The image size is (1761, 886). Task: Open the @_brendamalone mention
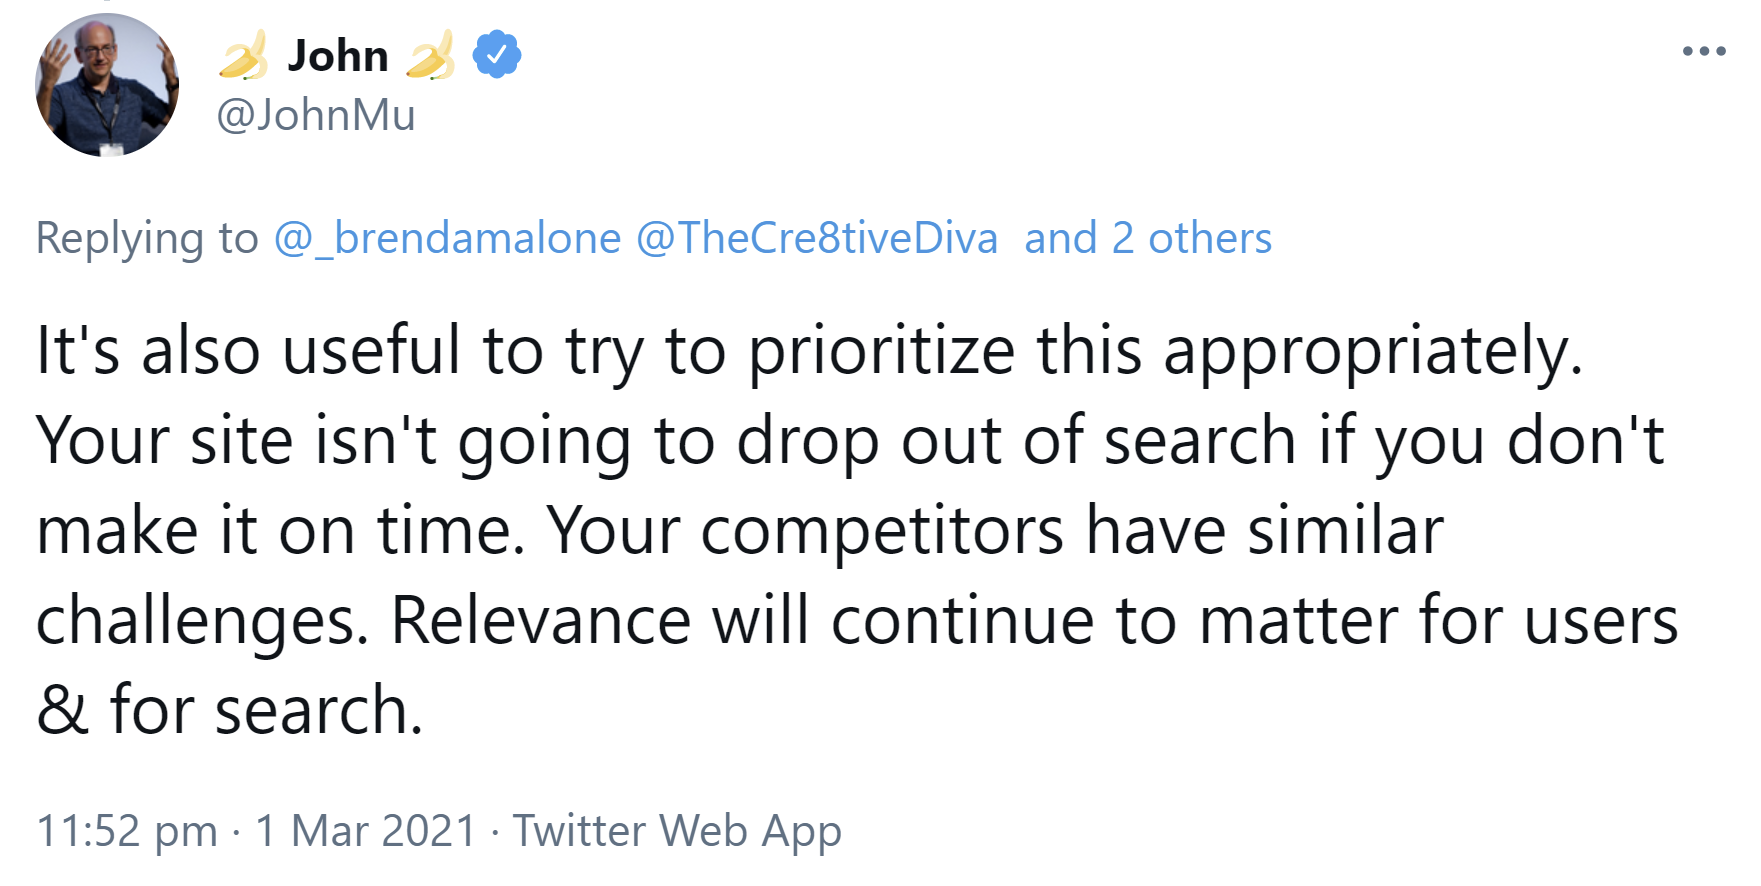tap(448, 239)
